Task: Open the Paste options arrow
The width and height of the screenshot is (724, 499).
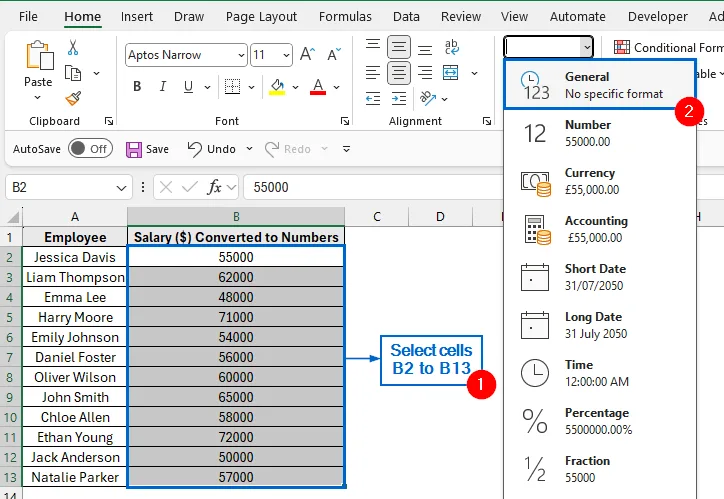Action: (37, 97)
